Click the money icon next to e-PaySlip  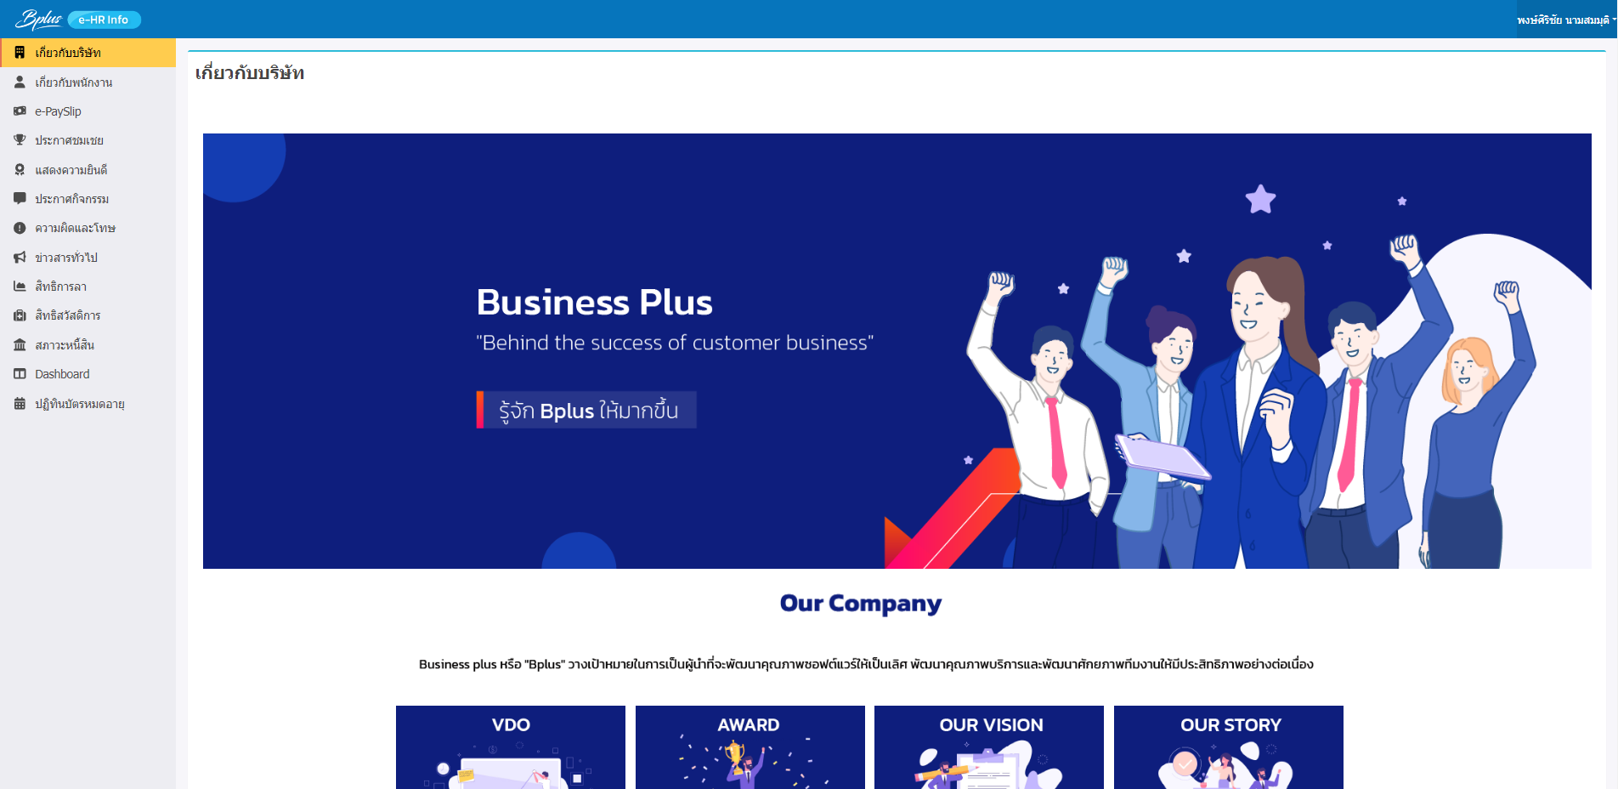[19, 111]
